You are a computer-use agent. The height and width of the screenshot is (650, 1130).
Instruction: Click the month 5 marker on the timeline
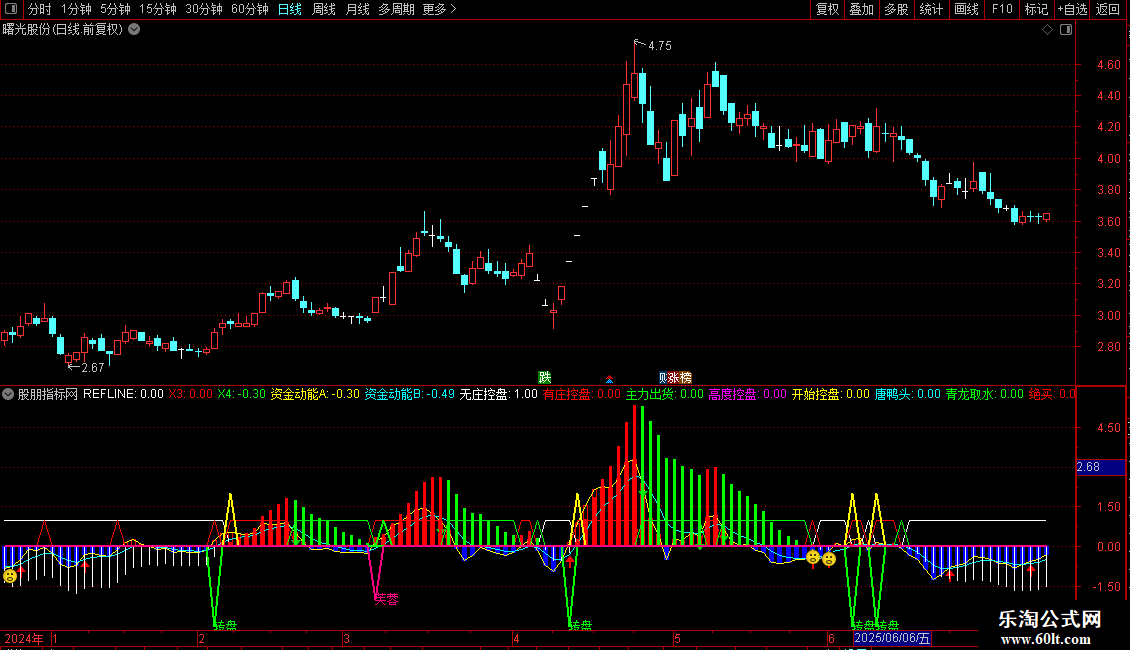677,638
